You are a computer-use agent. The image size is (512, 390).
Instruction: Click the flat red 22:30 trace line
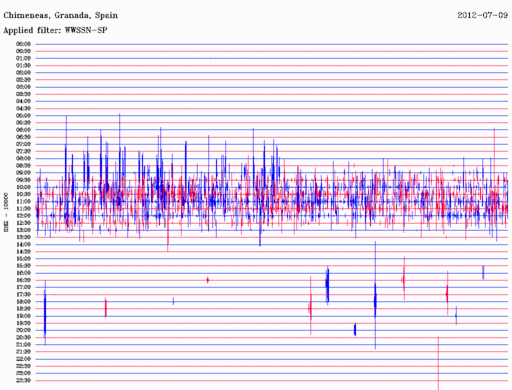point(272,366)
